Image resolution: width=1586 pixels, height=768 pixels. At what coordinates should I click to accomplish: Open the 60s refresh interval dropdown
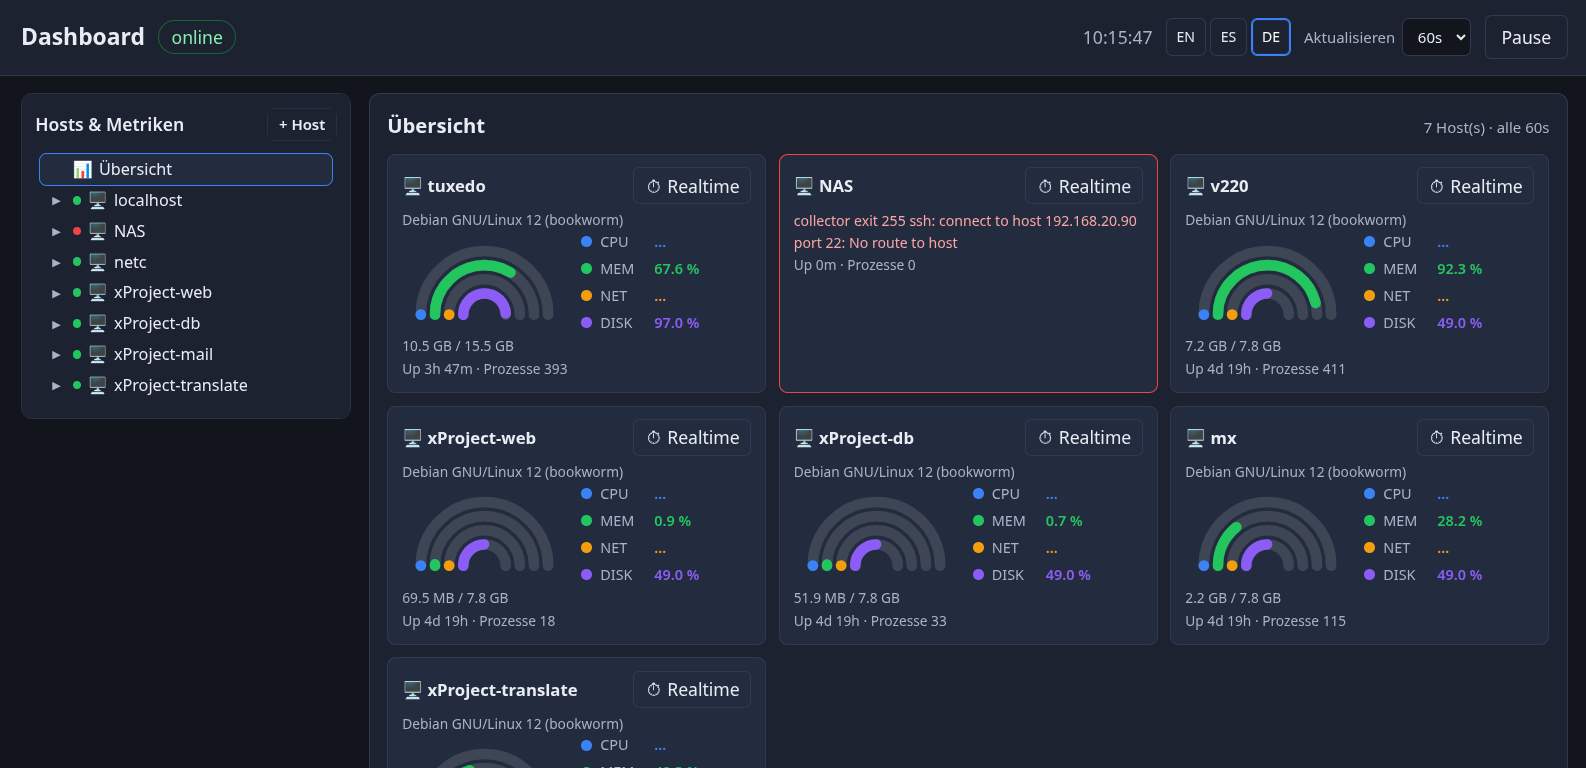point(1436,37)
